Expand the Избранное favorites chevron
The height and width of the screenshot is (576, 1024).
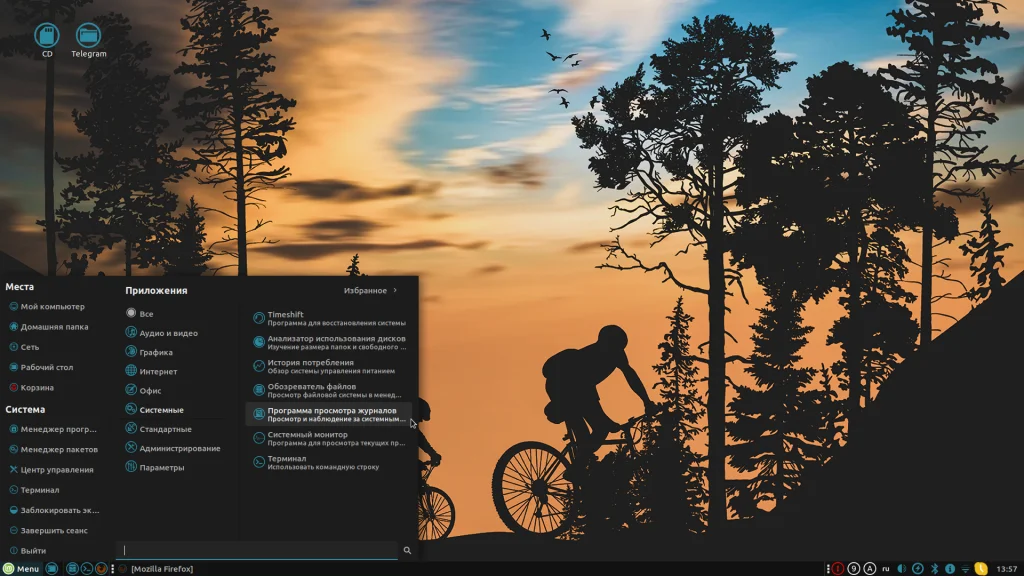395,290
